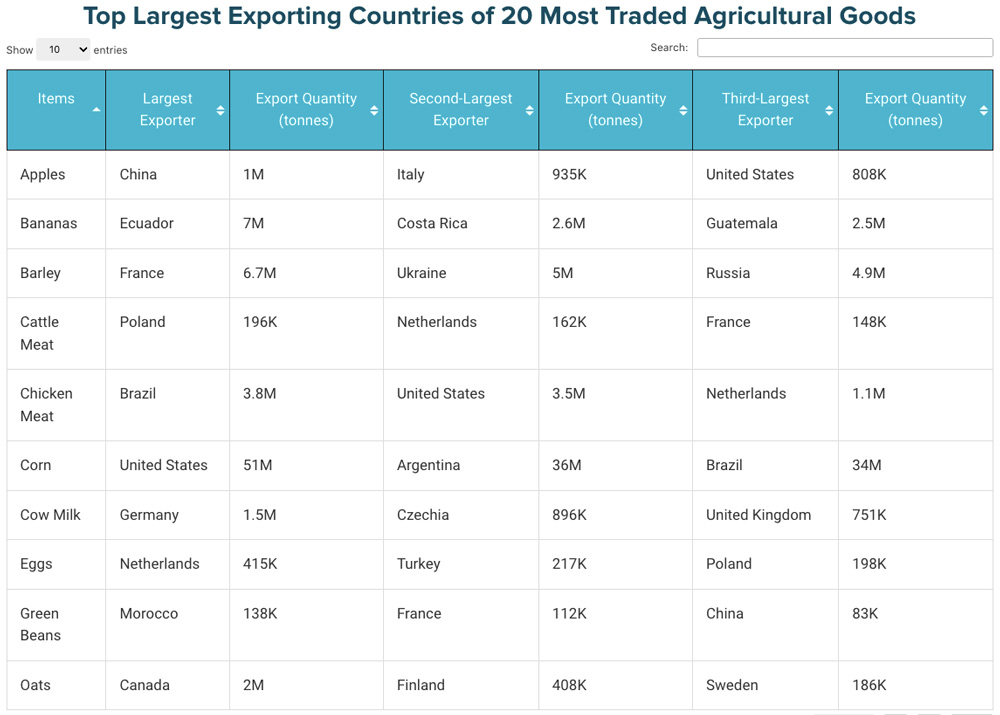Click into the Search input field
The height and width of the screenshot is (715, 1000).
point(844,48)
